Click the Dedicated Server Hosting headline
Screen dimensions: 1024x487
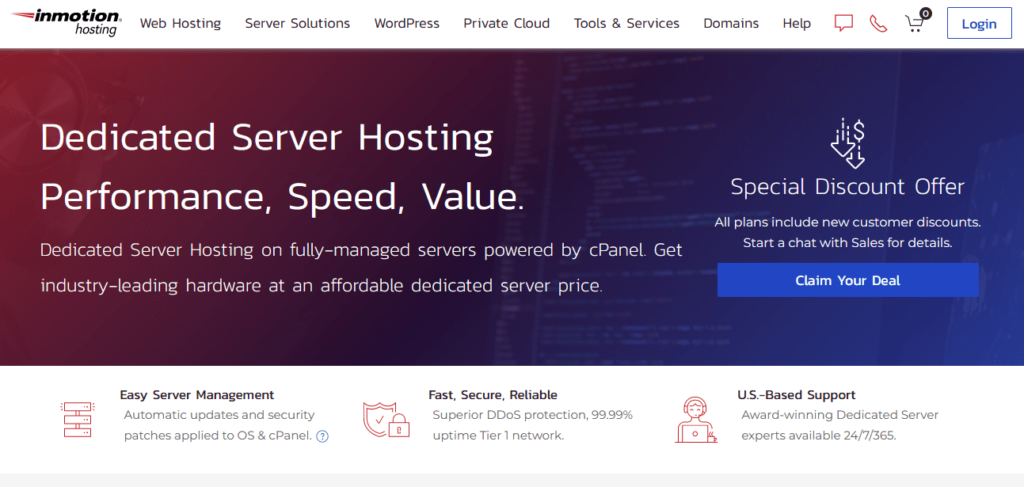click(x=266, y=138)
